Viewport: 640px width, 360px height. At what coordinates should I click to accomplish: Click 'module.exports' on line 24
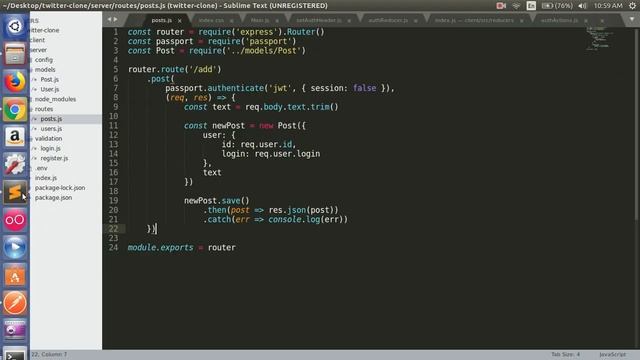(x=160, y=247)
